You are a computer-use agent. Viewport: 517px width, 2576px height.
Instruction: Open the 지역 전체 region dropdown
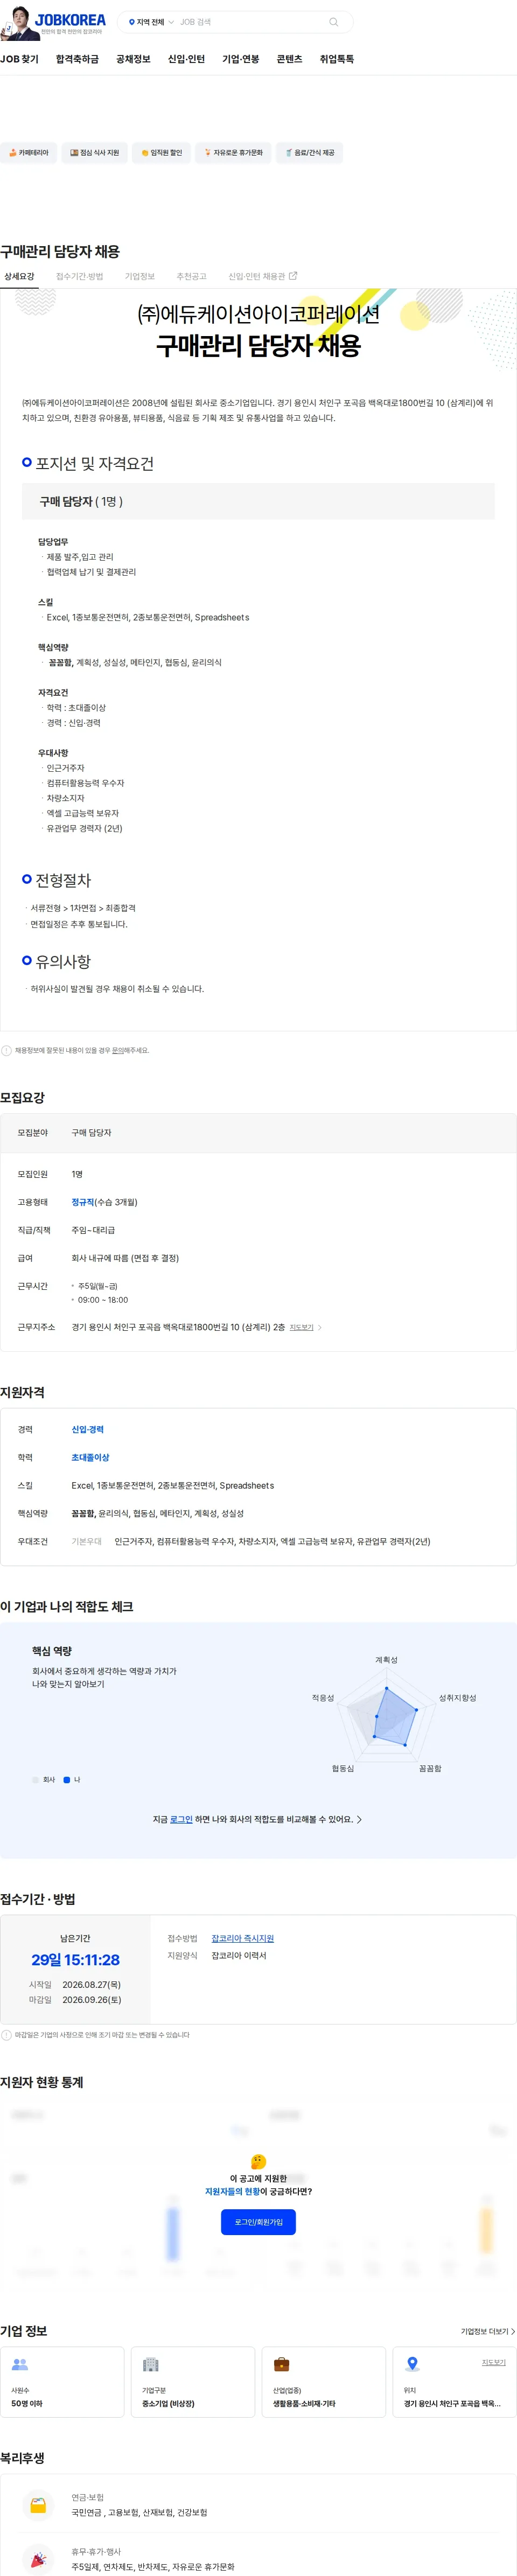151,22
